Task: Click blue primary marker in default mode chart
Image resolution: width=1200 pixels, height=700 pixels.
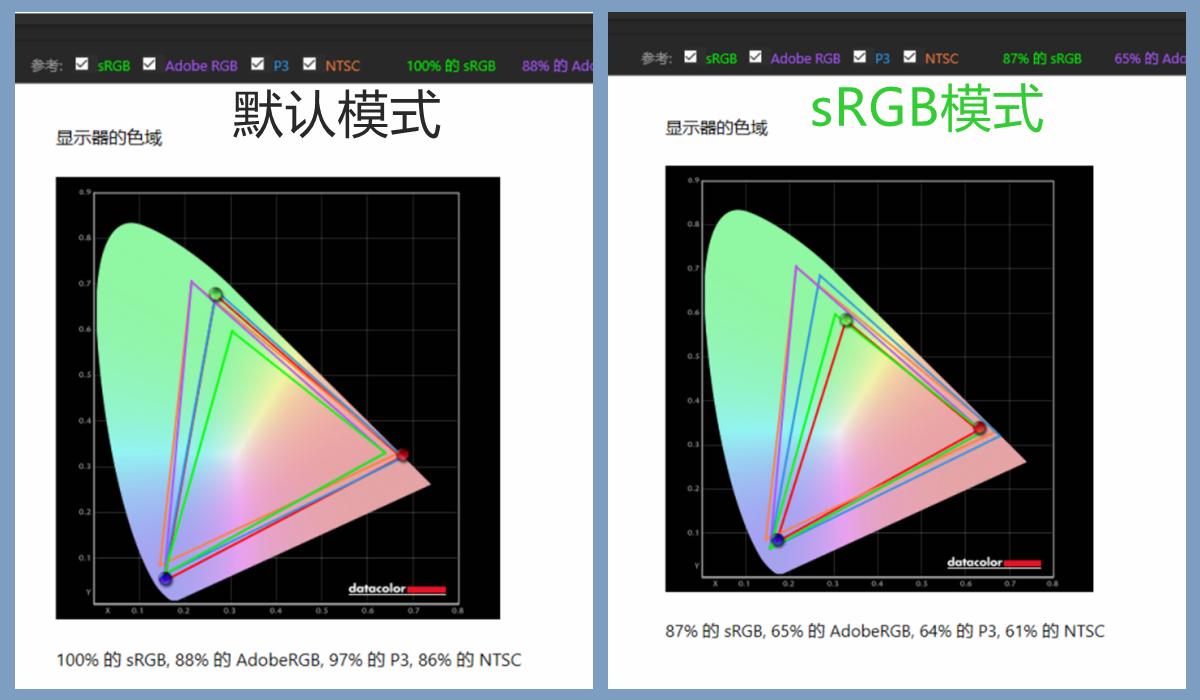Action: point(165,579)
